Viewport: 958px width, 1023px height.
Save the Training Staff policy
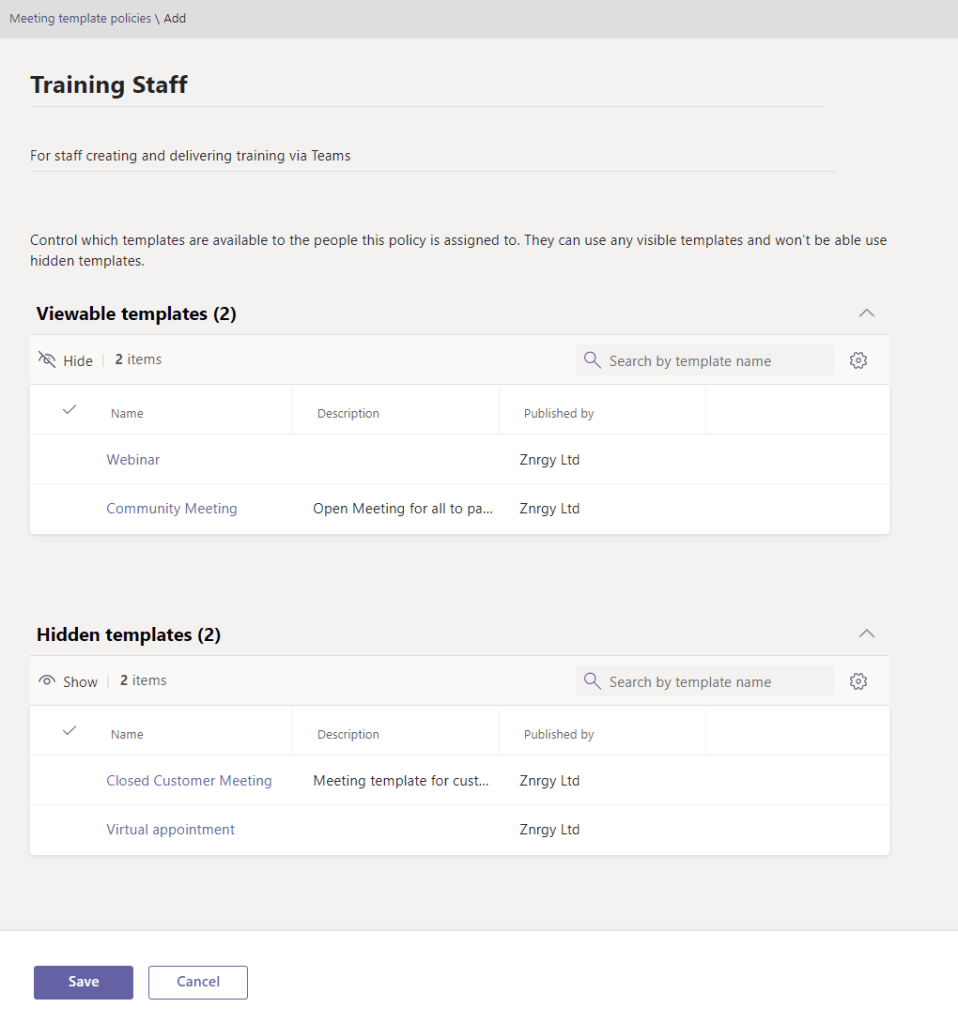83,982
